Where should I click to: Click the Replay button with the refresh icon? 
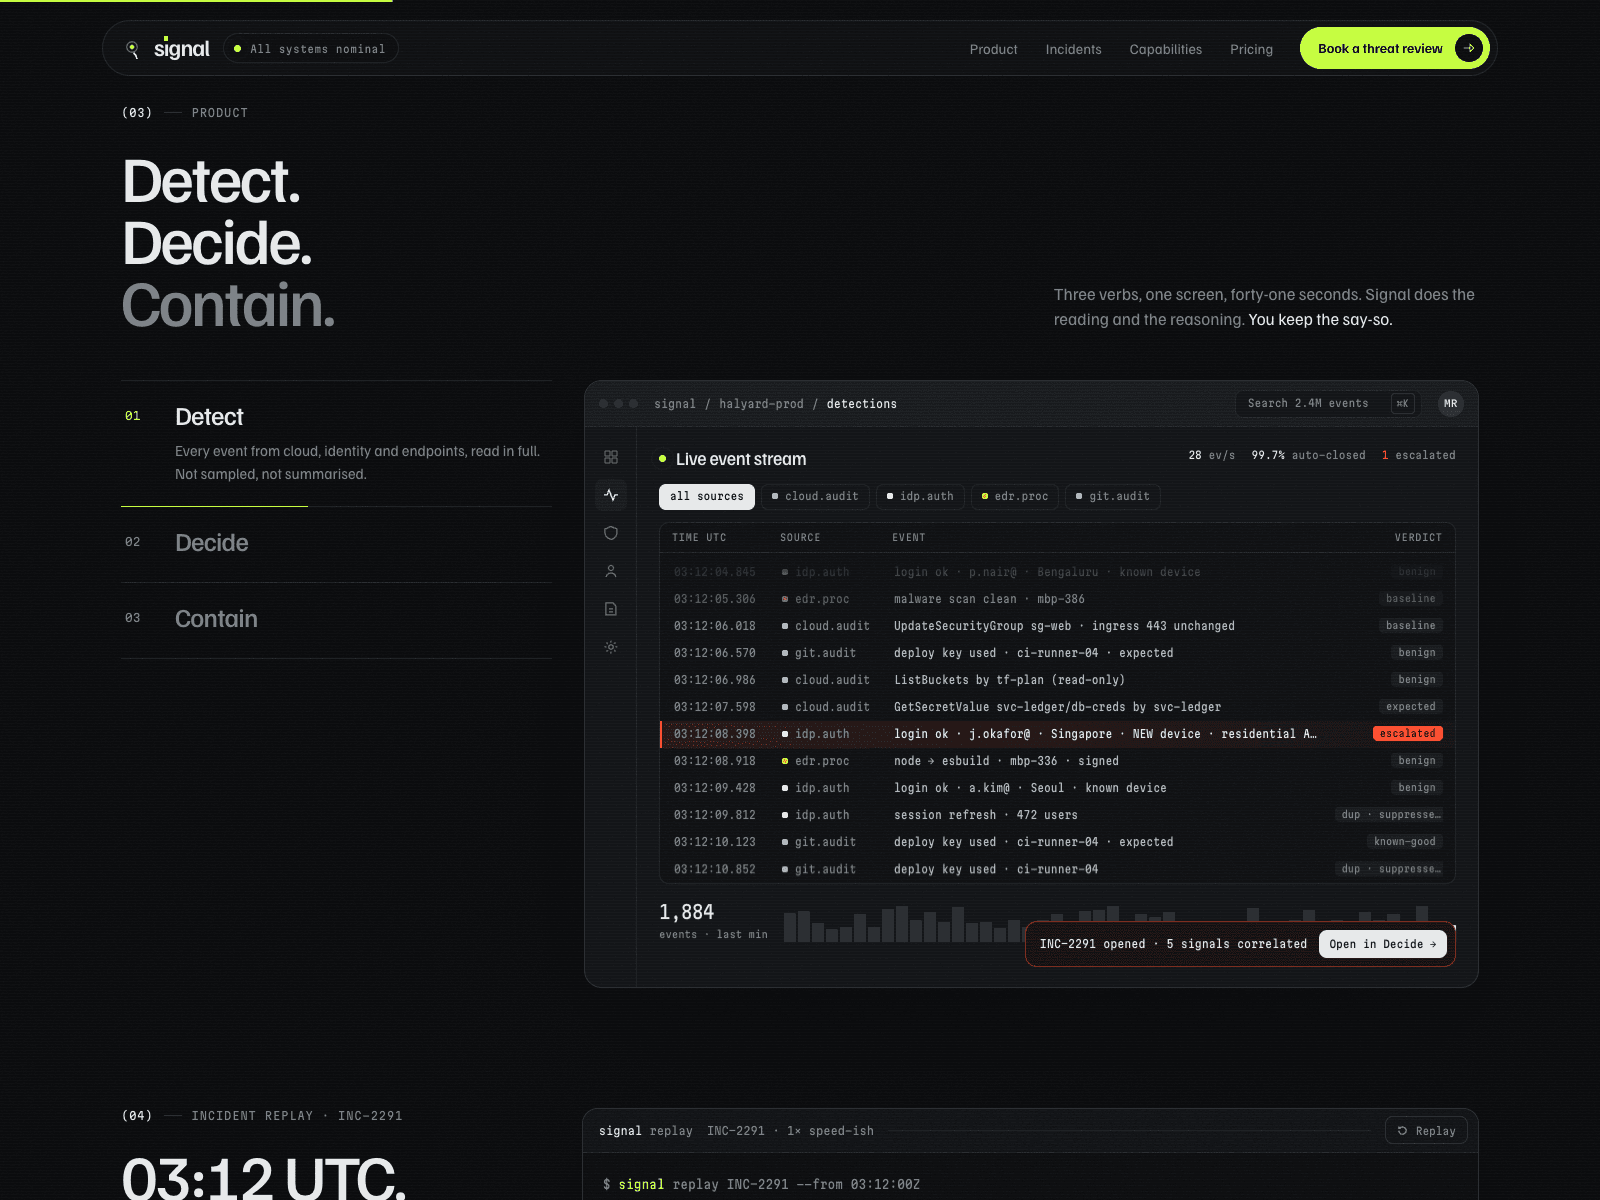pyautogui.click(x=1426, y=1131)
